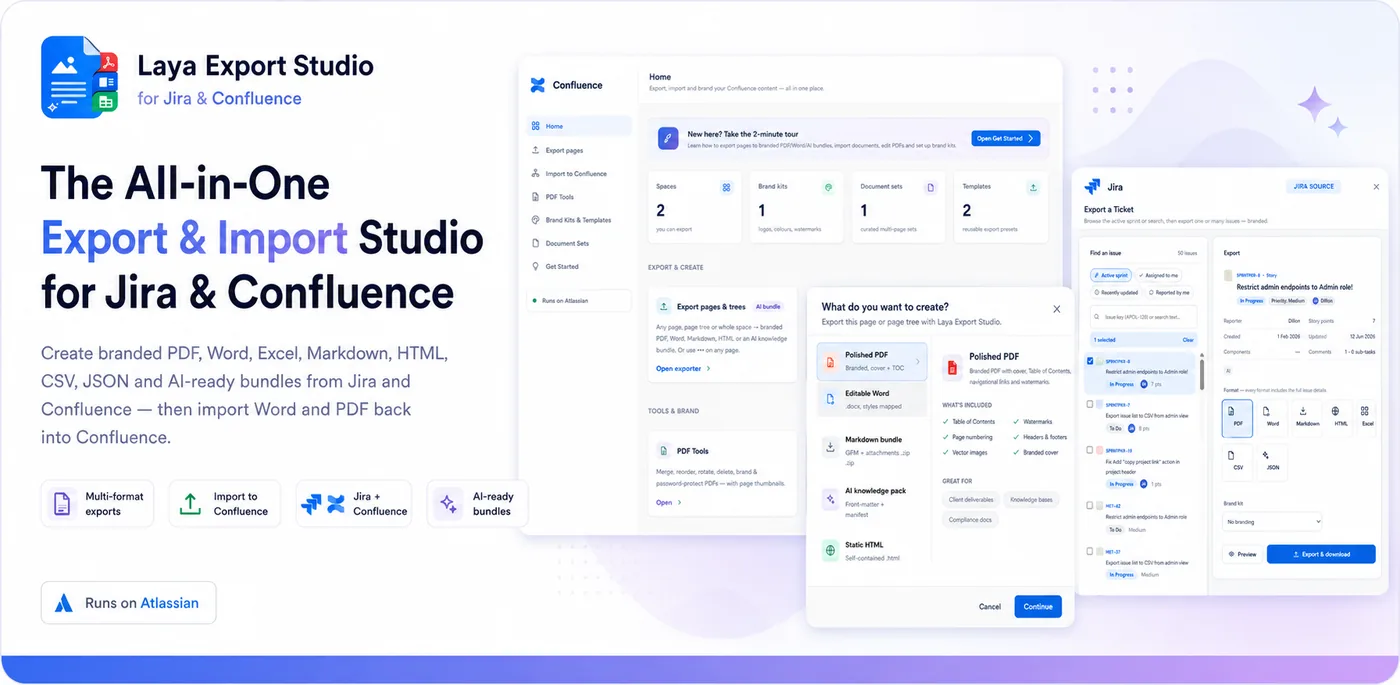Click the Jira logo in Export a Ticket panel

[1092, 186]
